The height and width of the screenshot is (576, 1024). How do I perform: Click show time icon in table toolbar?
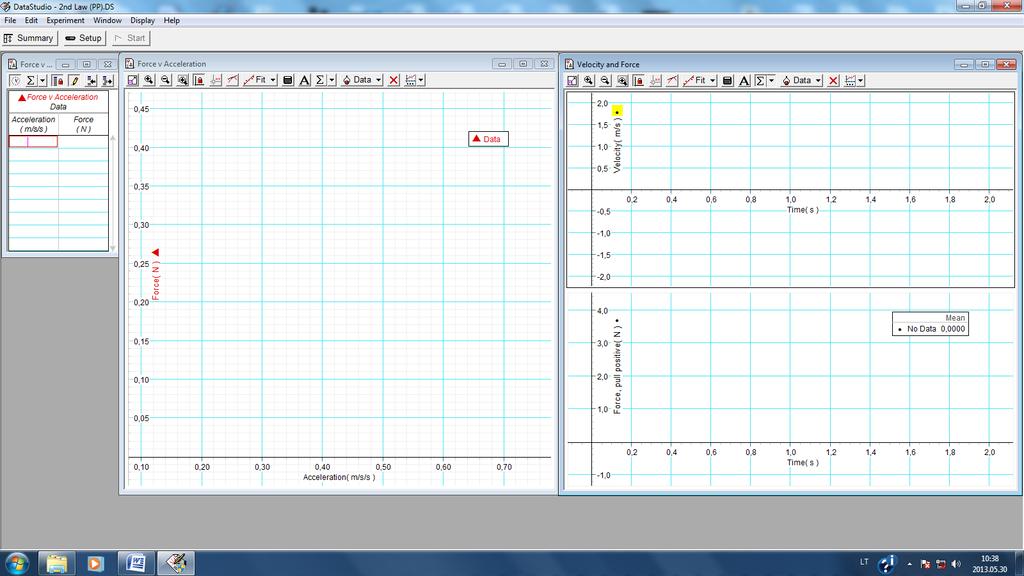(16, 80)
